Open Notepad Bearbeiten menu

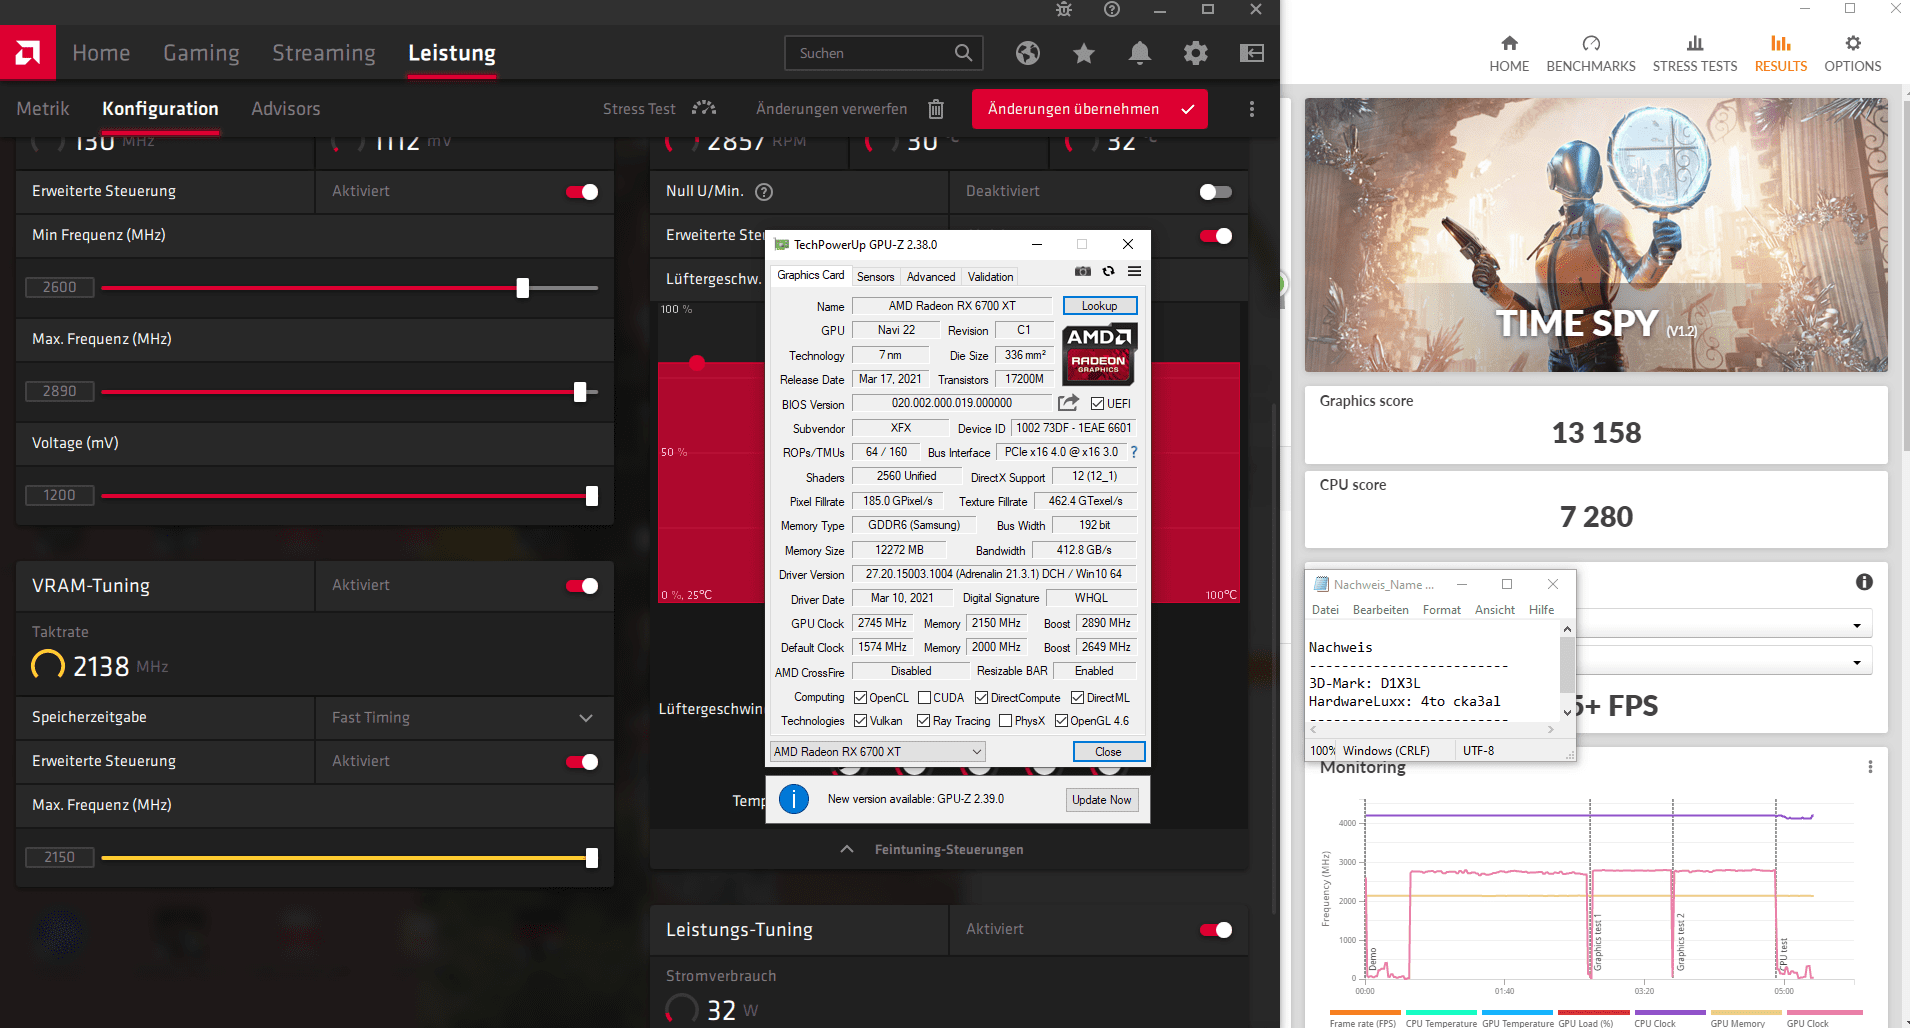point(1380,610)
